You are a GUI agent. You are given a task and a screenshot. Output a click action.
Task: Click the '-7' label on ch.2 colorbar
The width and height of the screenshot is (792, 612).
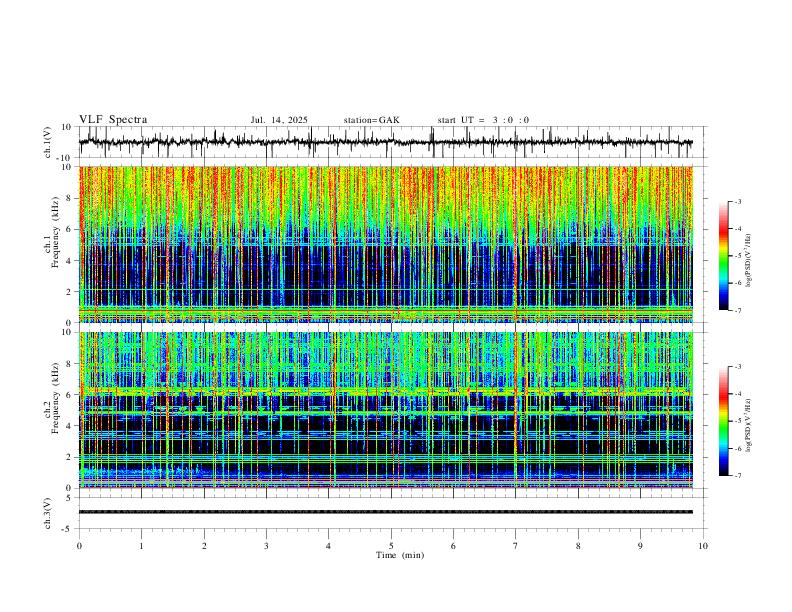(x=737, y=475)
